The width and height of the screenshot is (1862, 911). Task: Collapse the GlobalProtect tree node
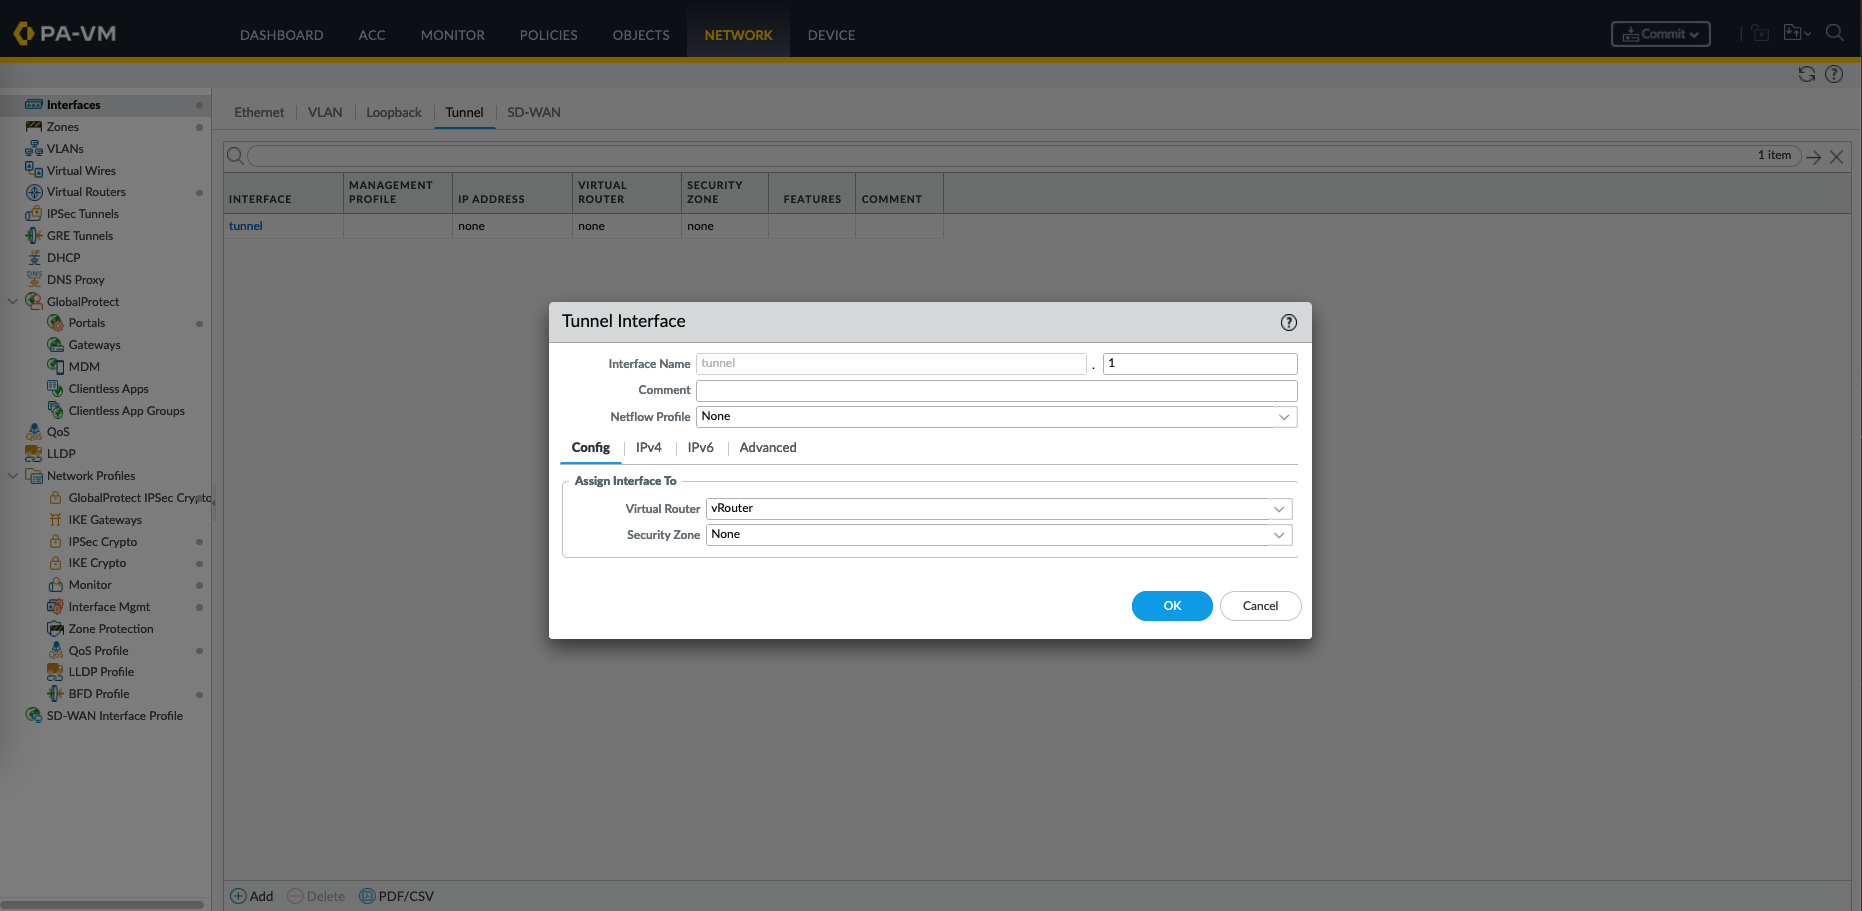pyautogui.click(x=13, y=302)
